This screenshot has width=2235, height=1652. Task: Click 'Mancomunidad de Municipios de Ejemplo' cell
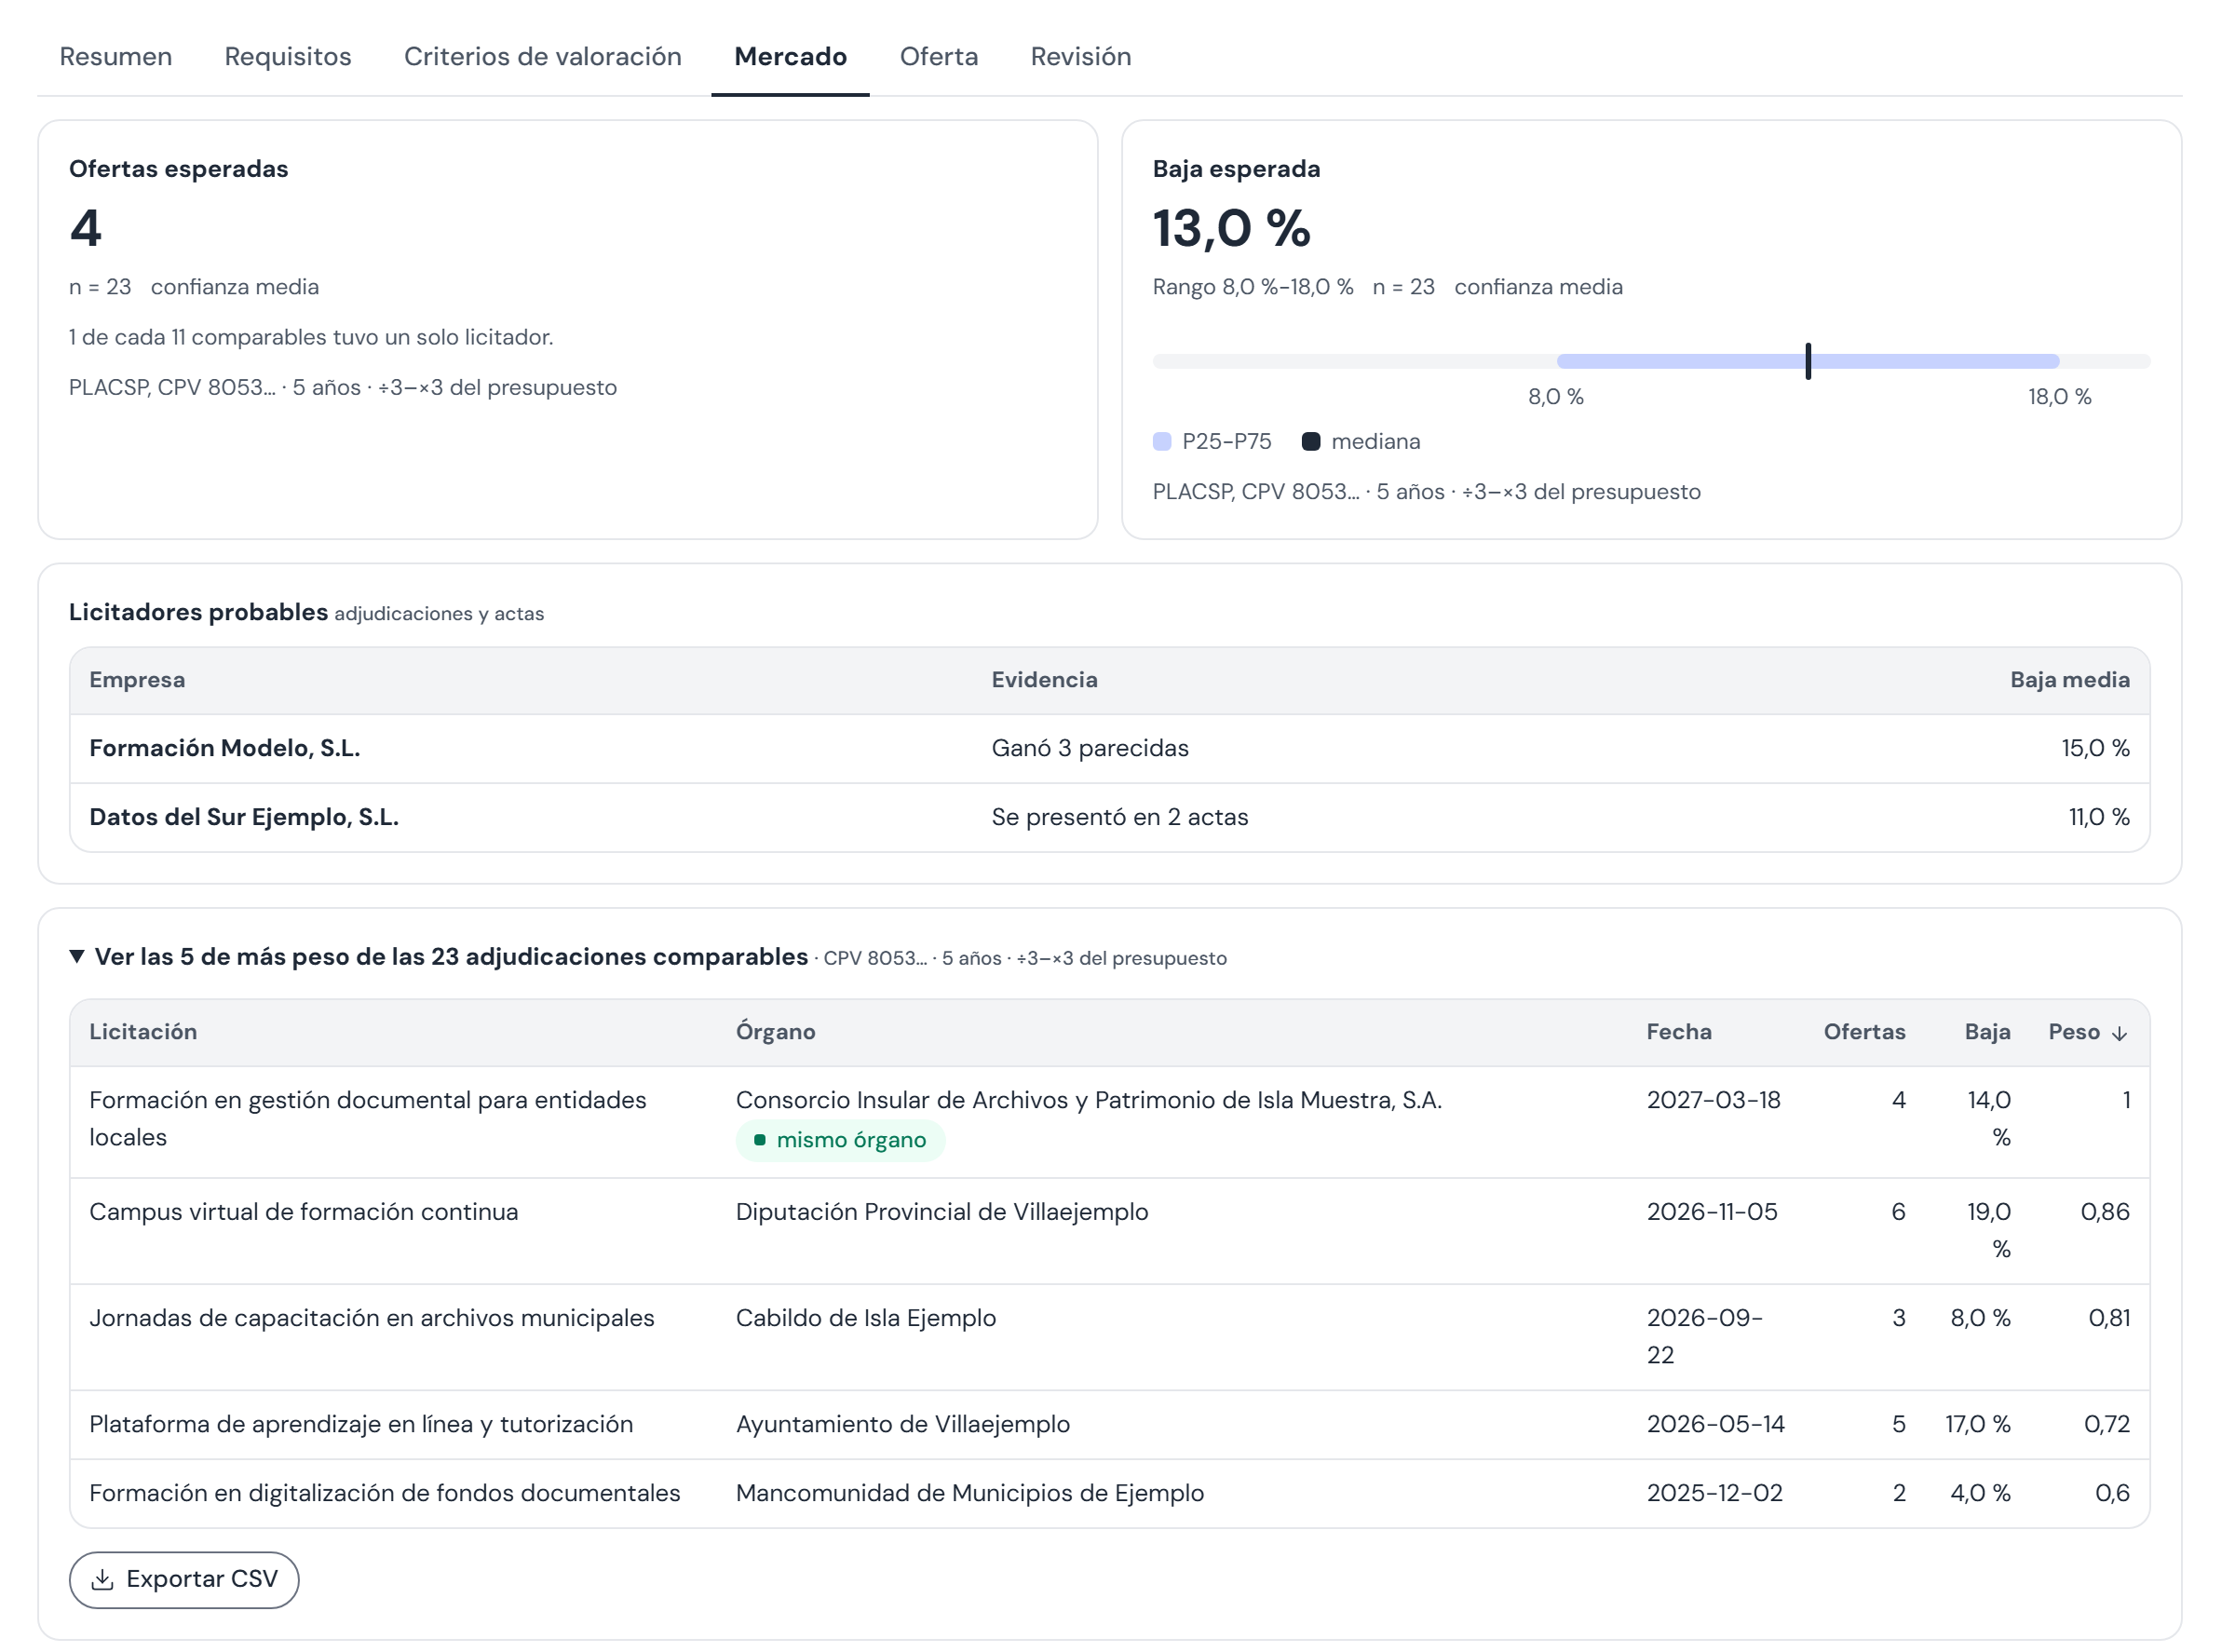point(970,1494)
